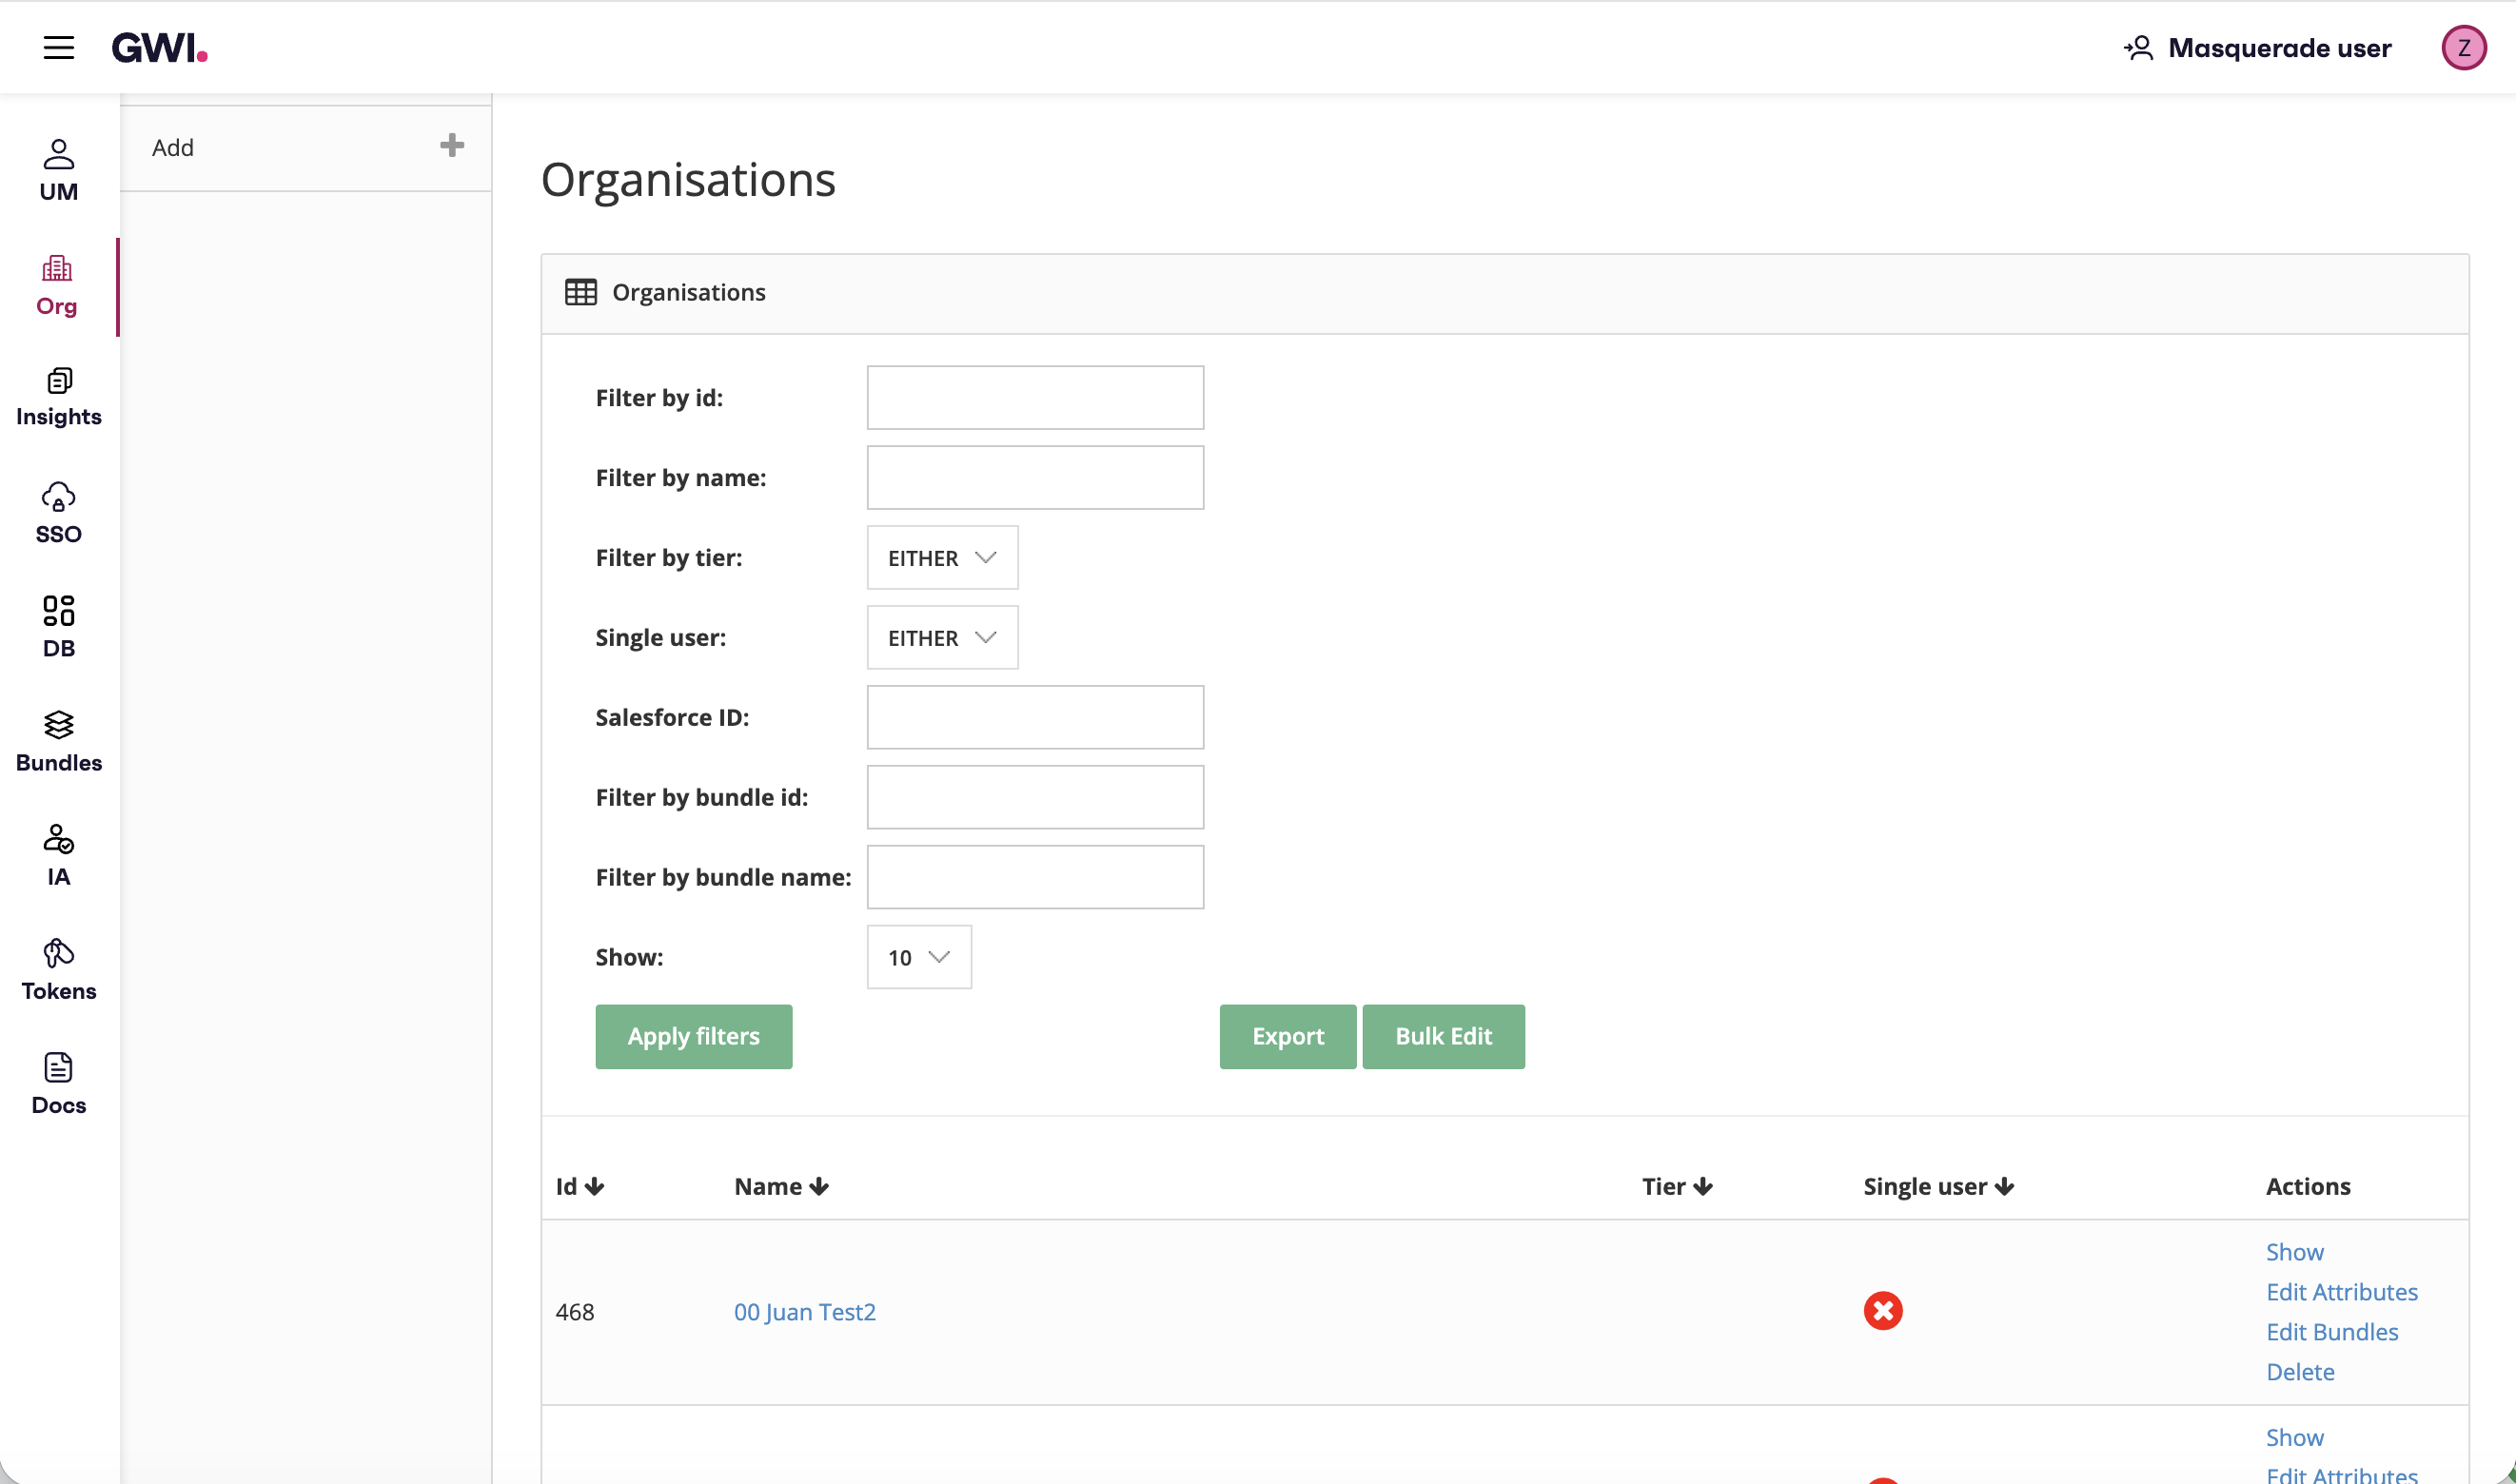The image size is (2516, 1484).
Task: Click Show in the second table row
Action: click(2295, 1437)
